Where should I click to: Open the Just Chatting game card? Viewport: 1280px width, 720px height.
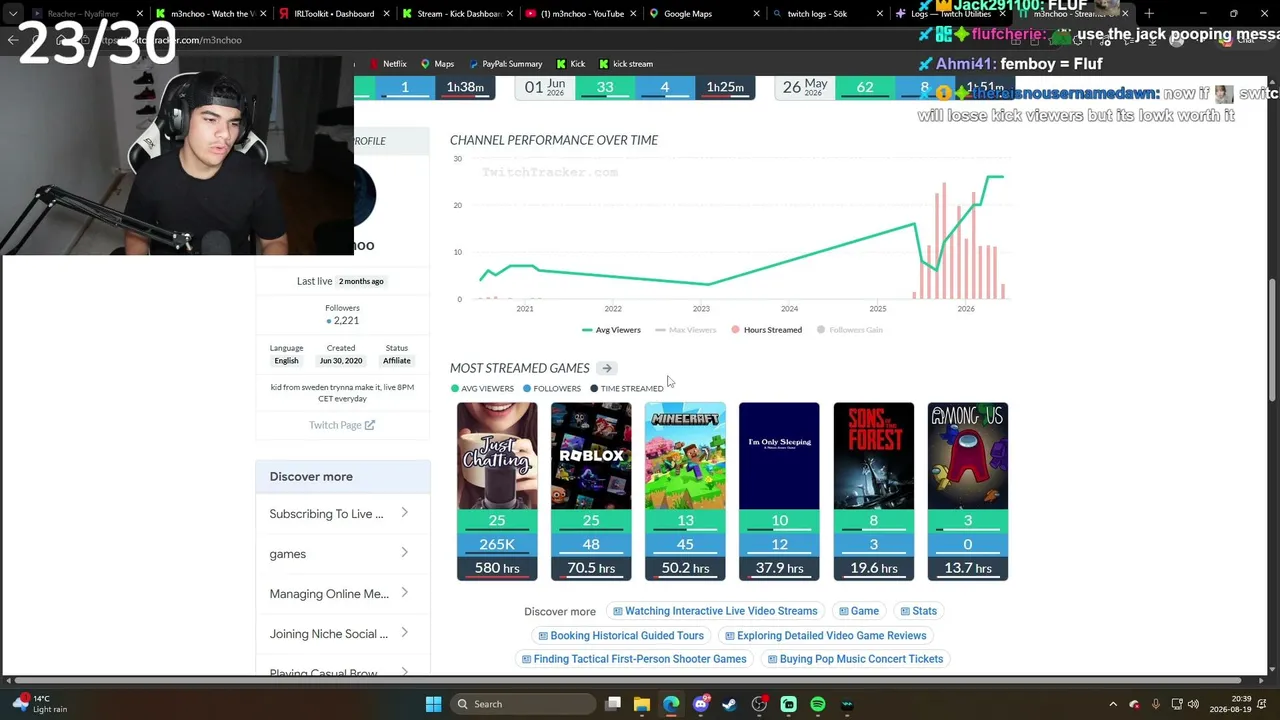pyautogui.click(x=497, y=491)
